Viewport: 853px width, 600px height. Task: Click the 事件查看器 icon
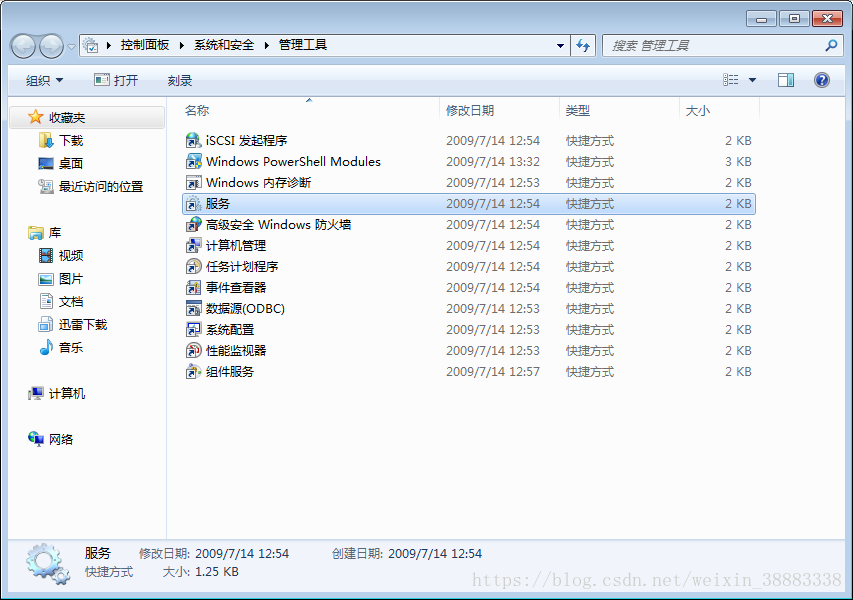(x=193, y=288)
